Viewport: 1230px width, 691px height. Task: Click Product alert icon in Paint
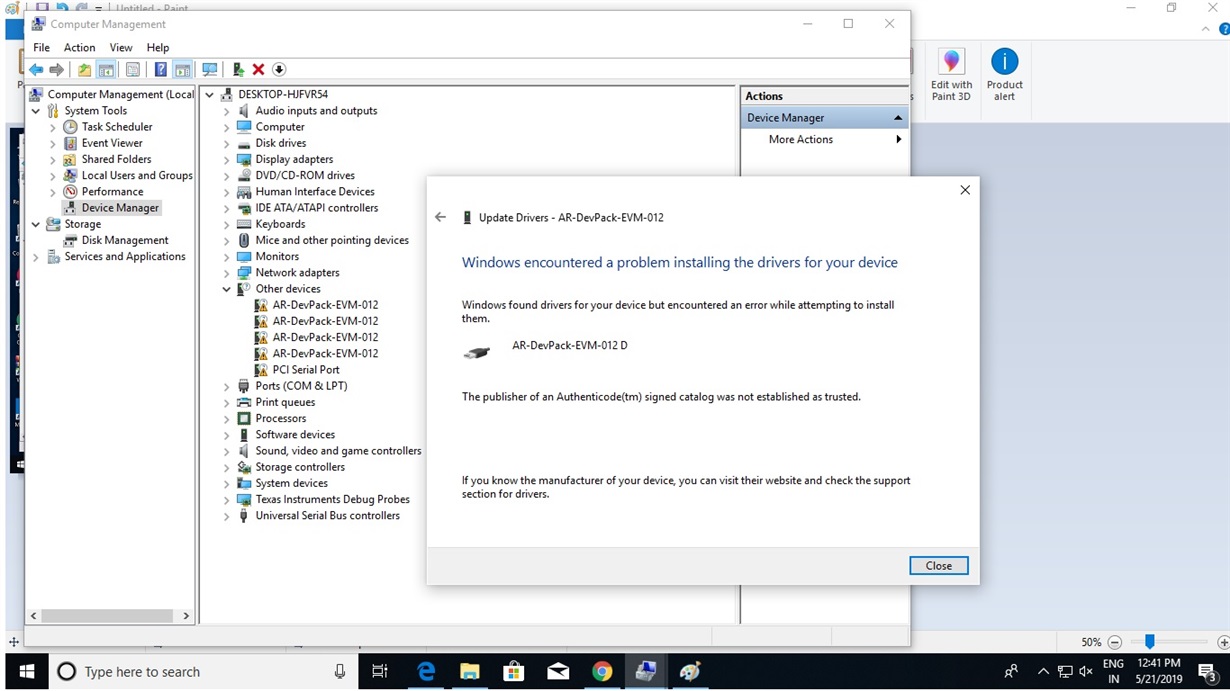tap(1004, 76)
